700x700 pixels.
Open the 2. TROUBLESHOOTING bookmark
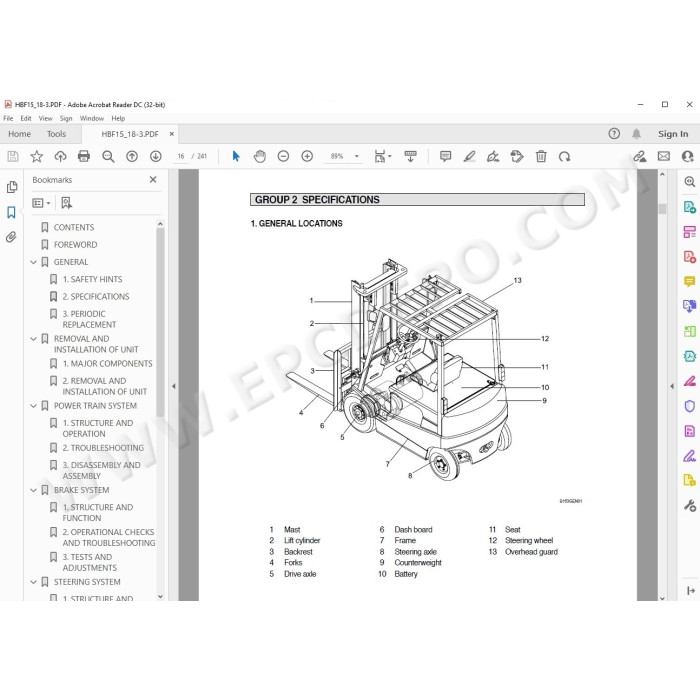click(103, 448)
